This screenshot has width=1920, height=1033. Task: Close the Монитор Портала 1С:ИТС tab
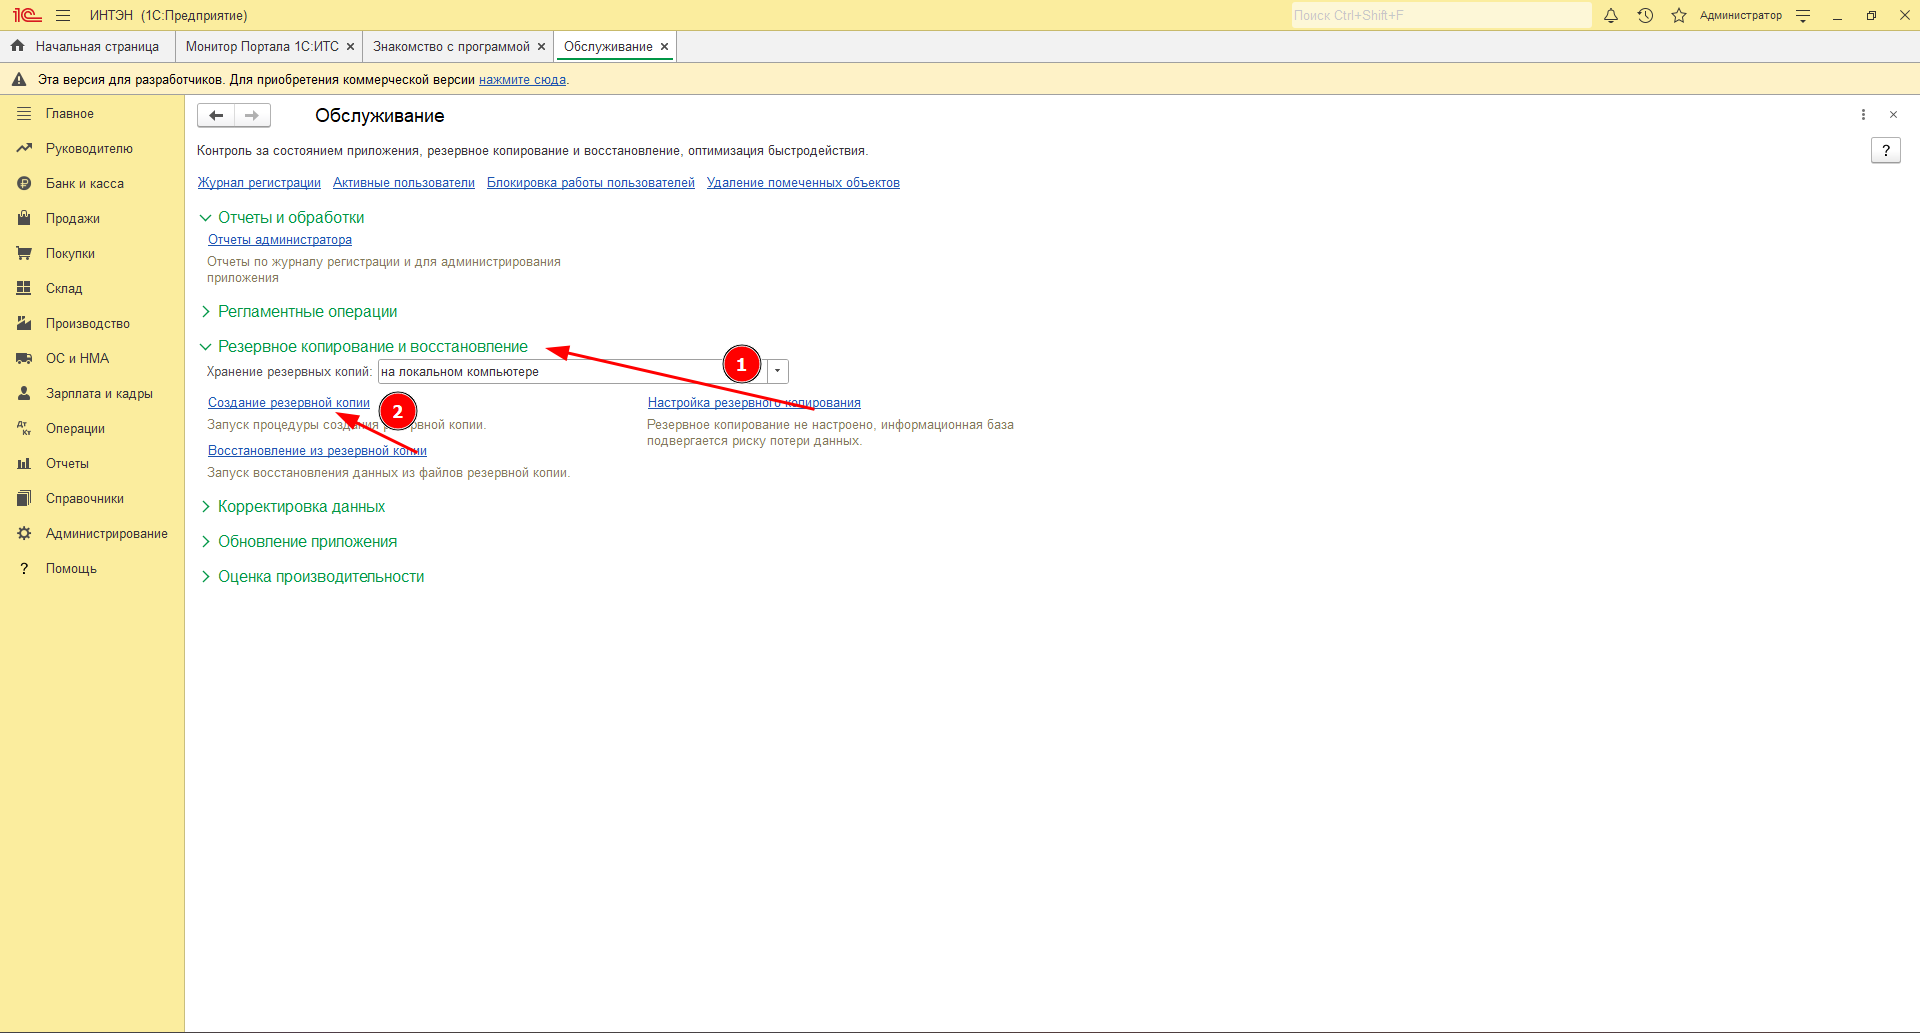pyautogui.click(x=350, y=47)
